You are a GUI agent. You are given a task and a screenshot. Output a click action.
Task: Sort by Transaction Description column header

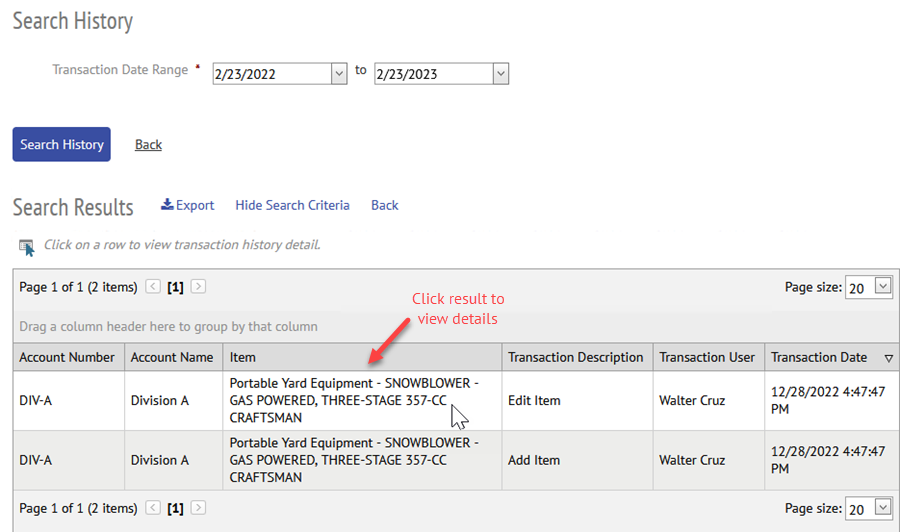[x=577, y=357]
